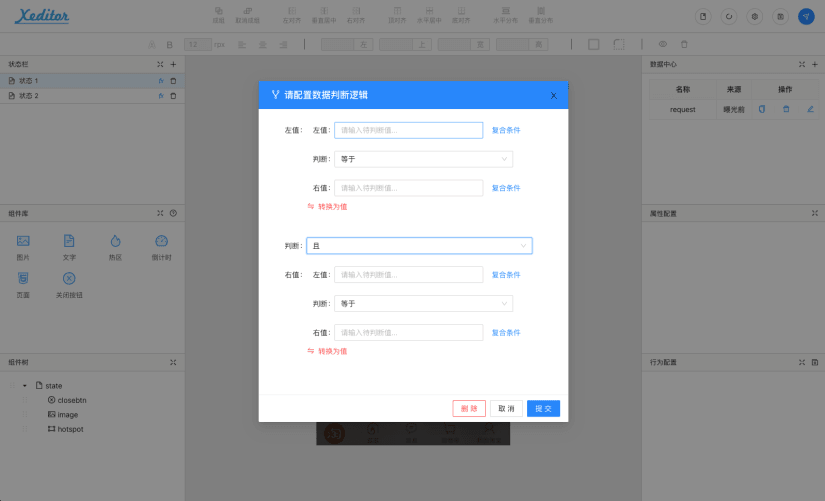Select the 状态 2 row
Viewport: 825px width, 501px height.
tap(92, 96)
